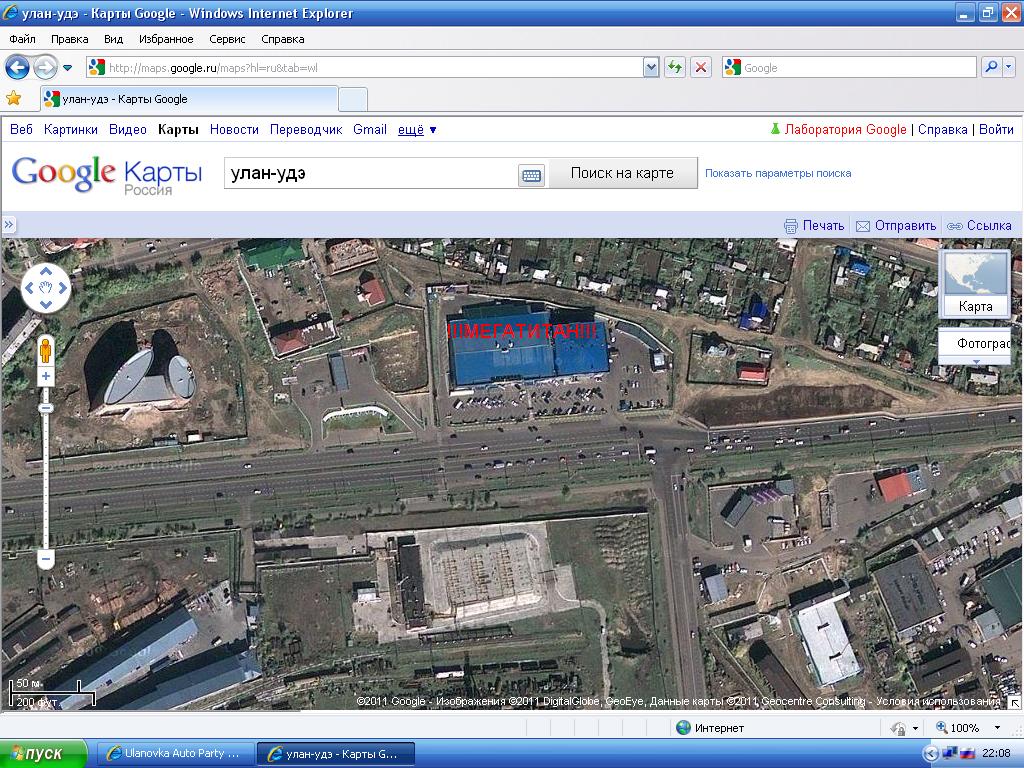Expand the side panel with double-arrow icon
This screenshot has width=1024, height=768.
(x=8, y=225)
